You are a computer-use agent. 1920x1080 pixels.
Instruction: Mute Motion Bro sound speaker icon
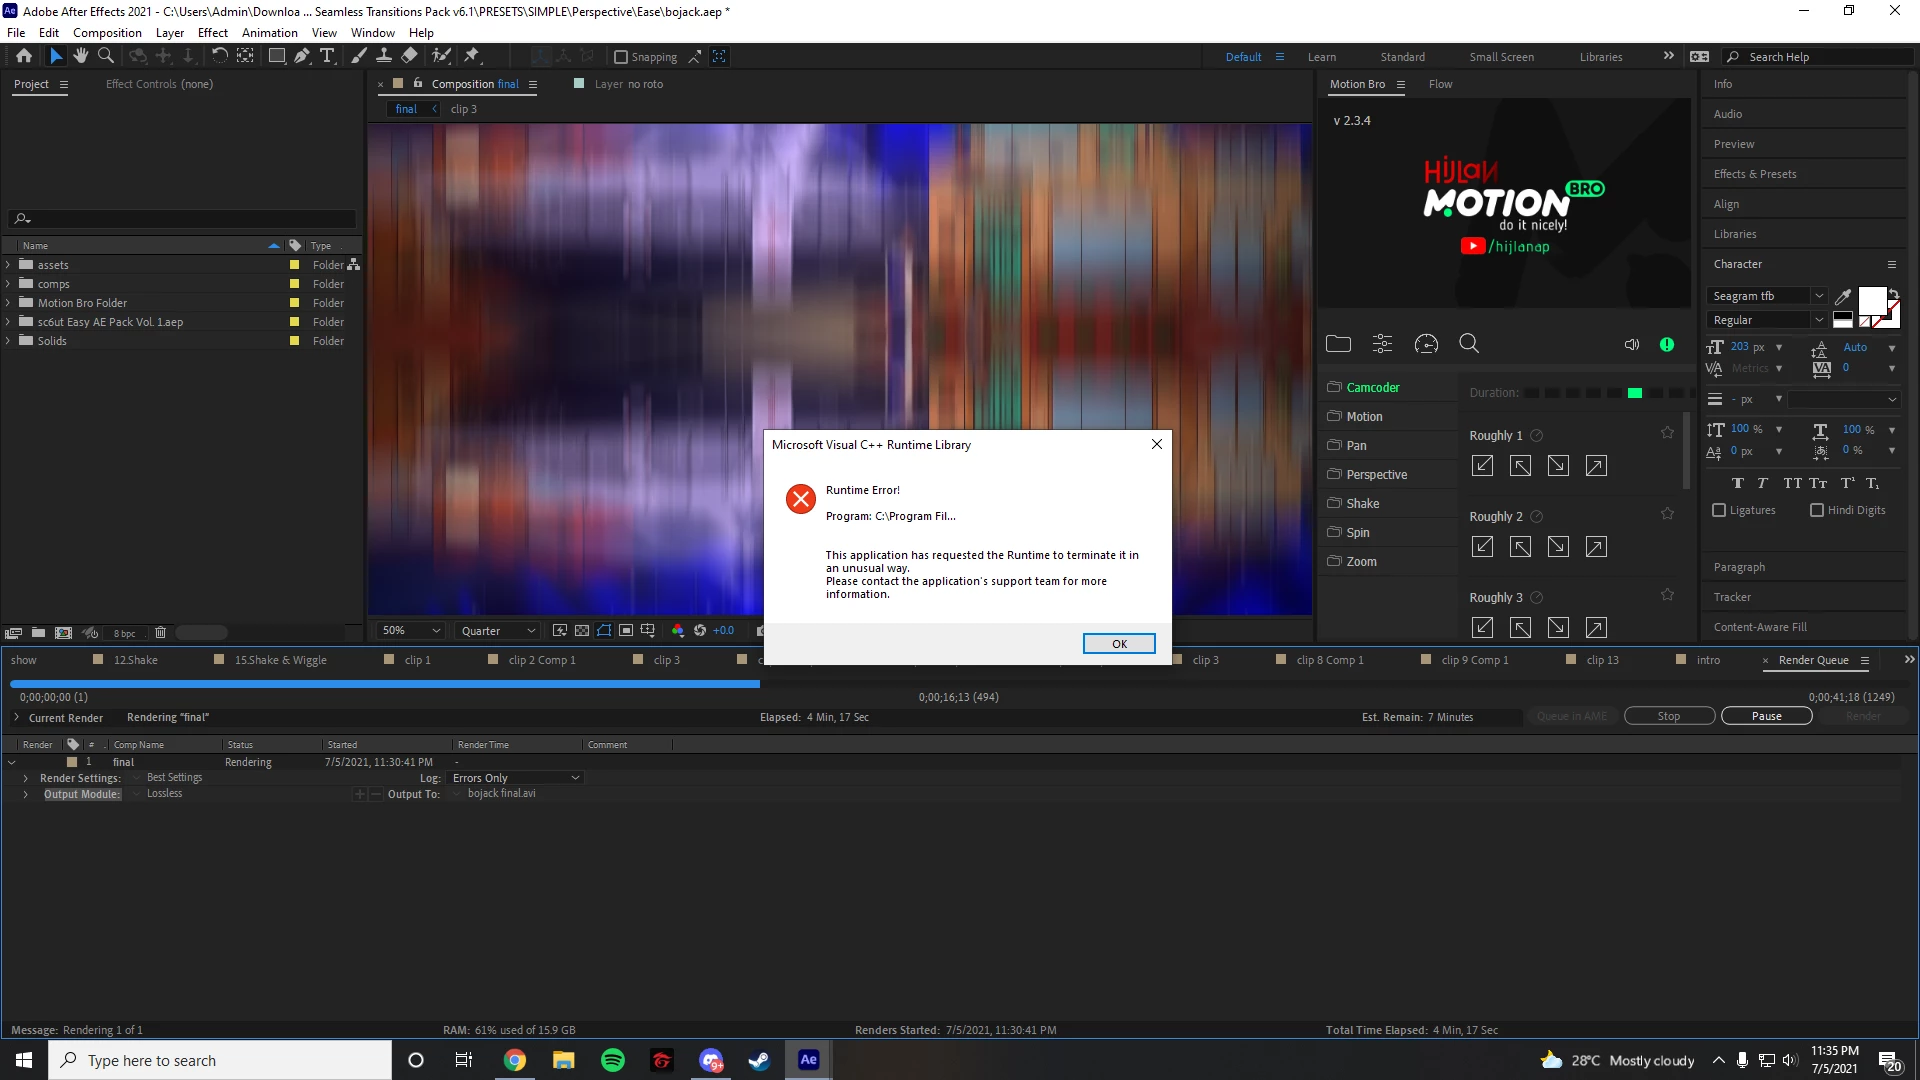pyautogui.click(x=1632, y=344)
